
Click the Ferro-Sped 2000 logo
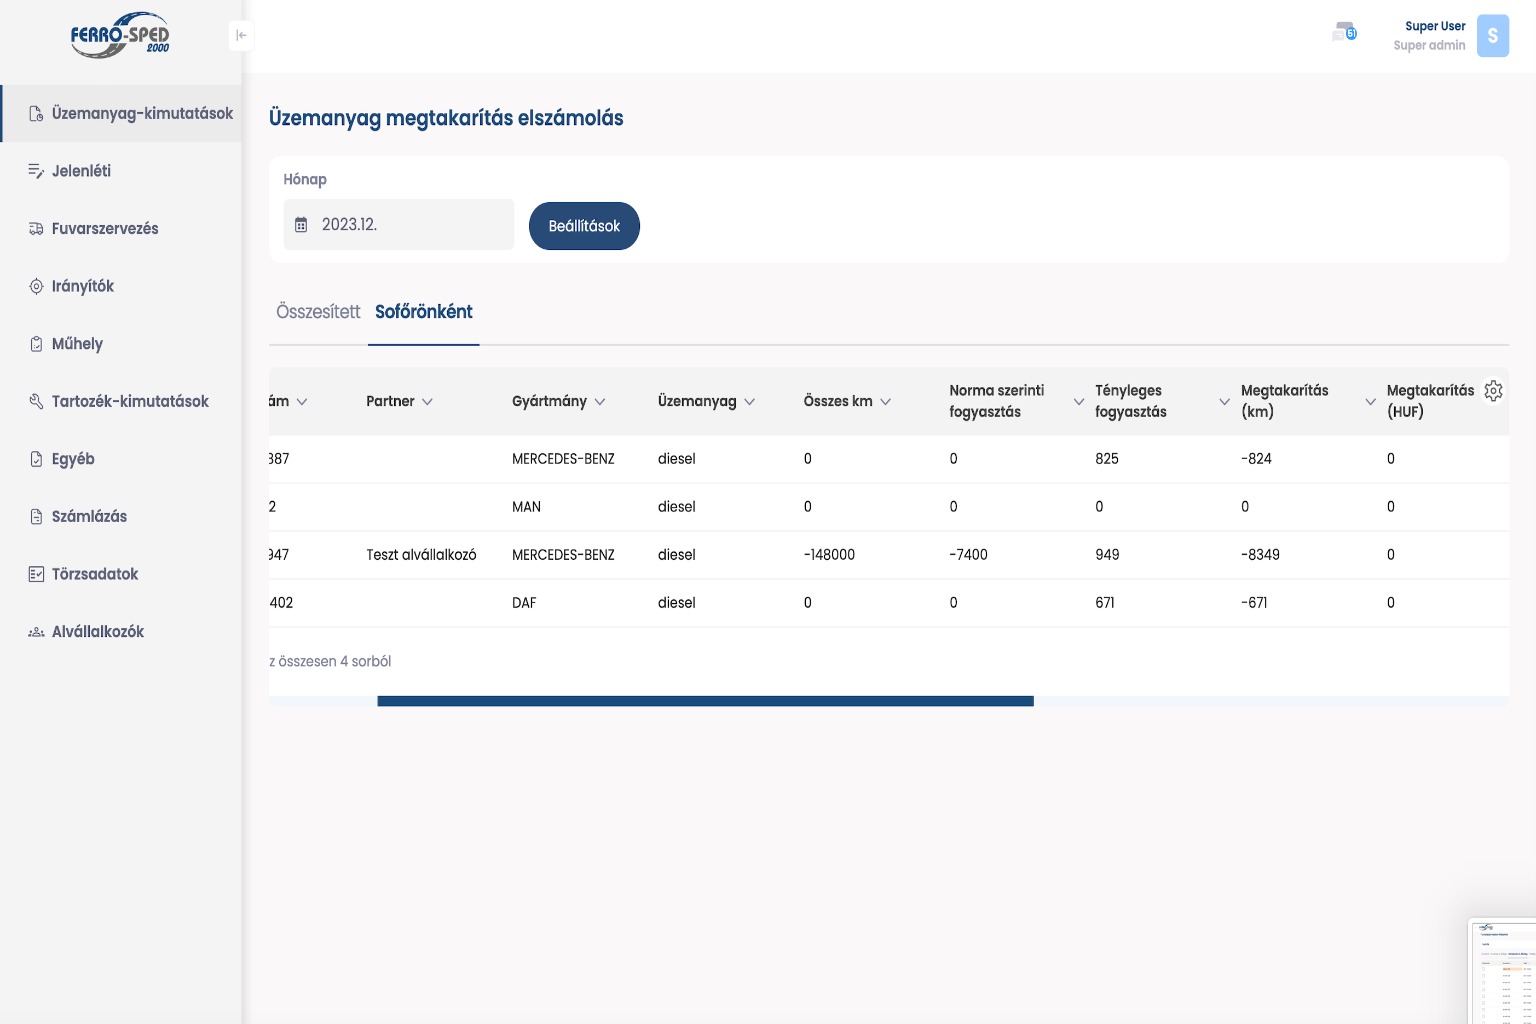pyautogui.click(x=120, y=36)
